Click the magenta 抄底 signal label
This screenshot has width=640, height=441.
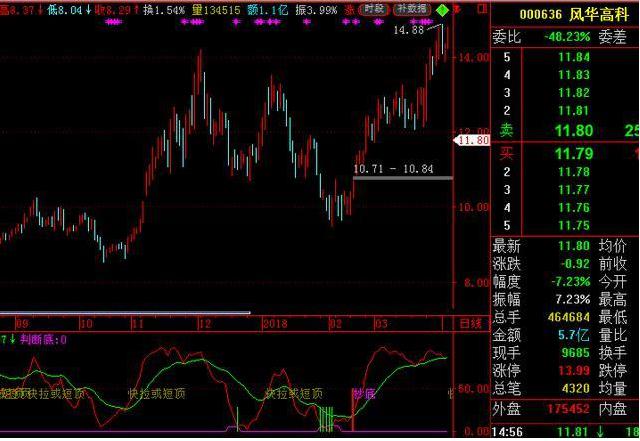pyautogui.click(x=364, y=394)
